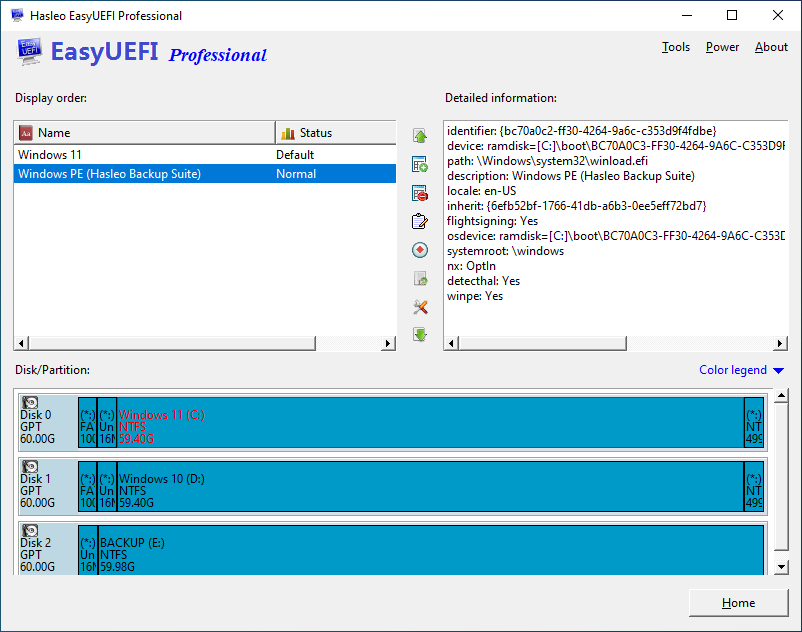
Task: Click the Default status cell
Action: tap(295, 155)
